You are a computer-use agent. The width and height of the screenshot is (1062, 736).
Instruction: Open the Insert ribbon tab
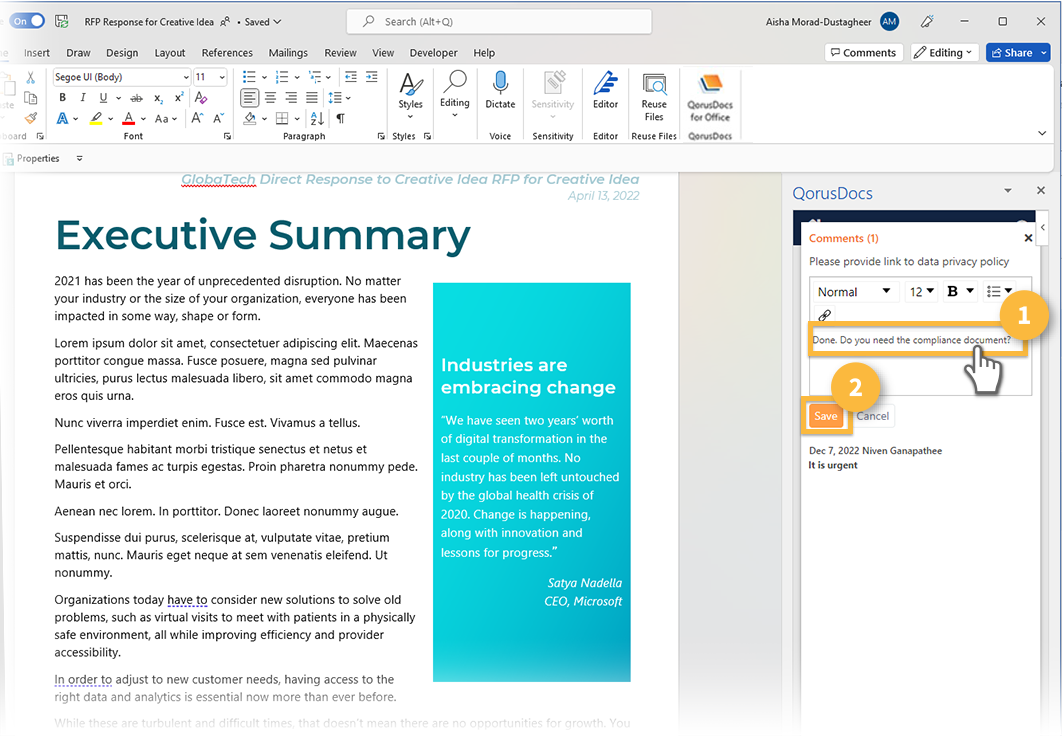pos(37,53)
